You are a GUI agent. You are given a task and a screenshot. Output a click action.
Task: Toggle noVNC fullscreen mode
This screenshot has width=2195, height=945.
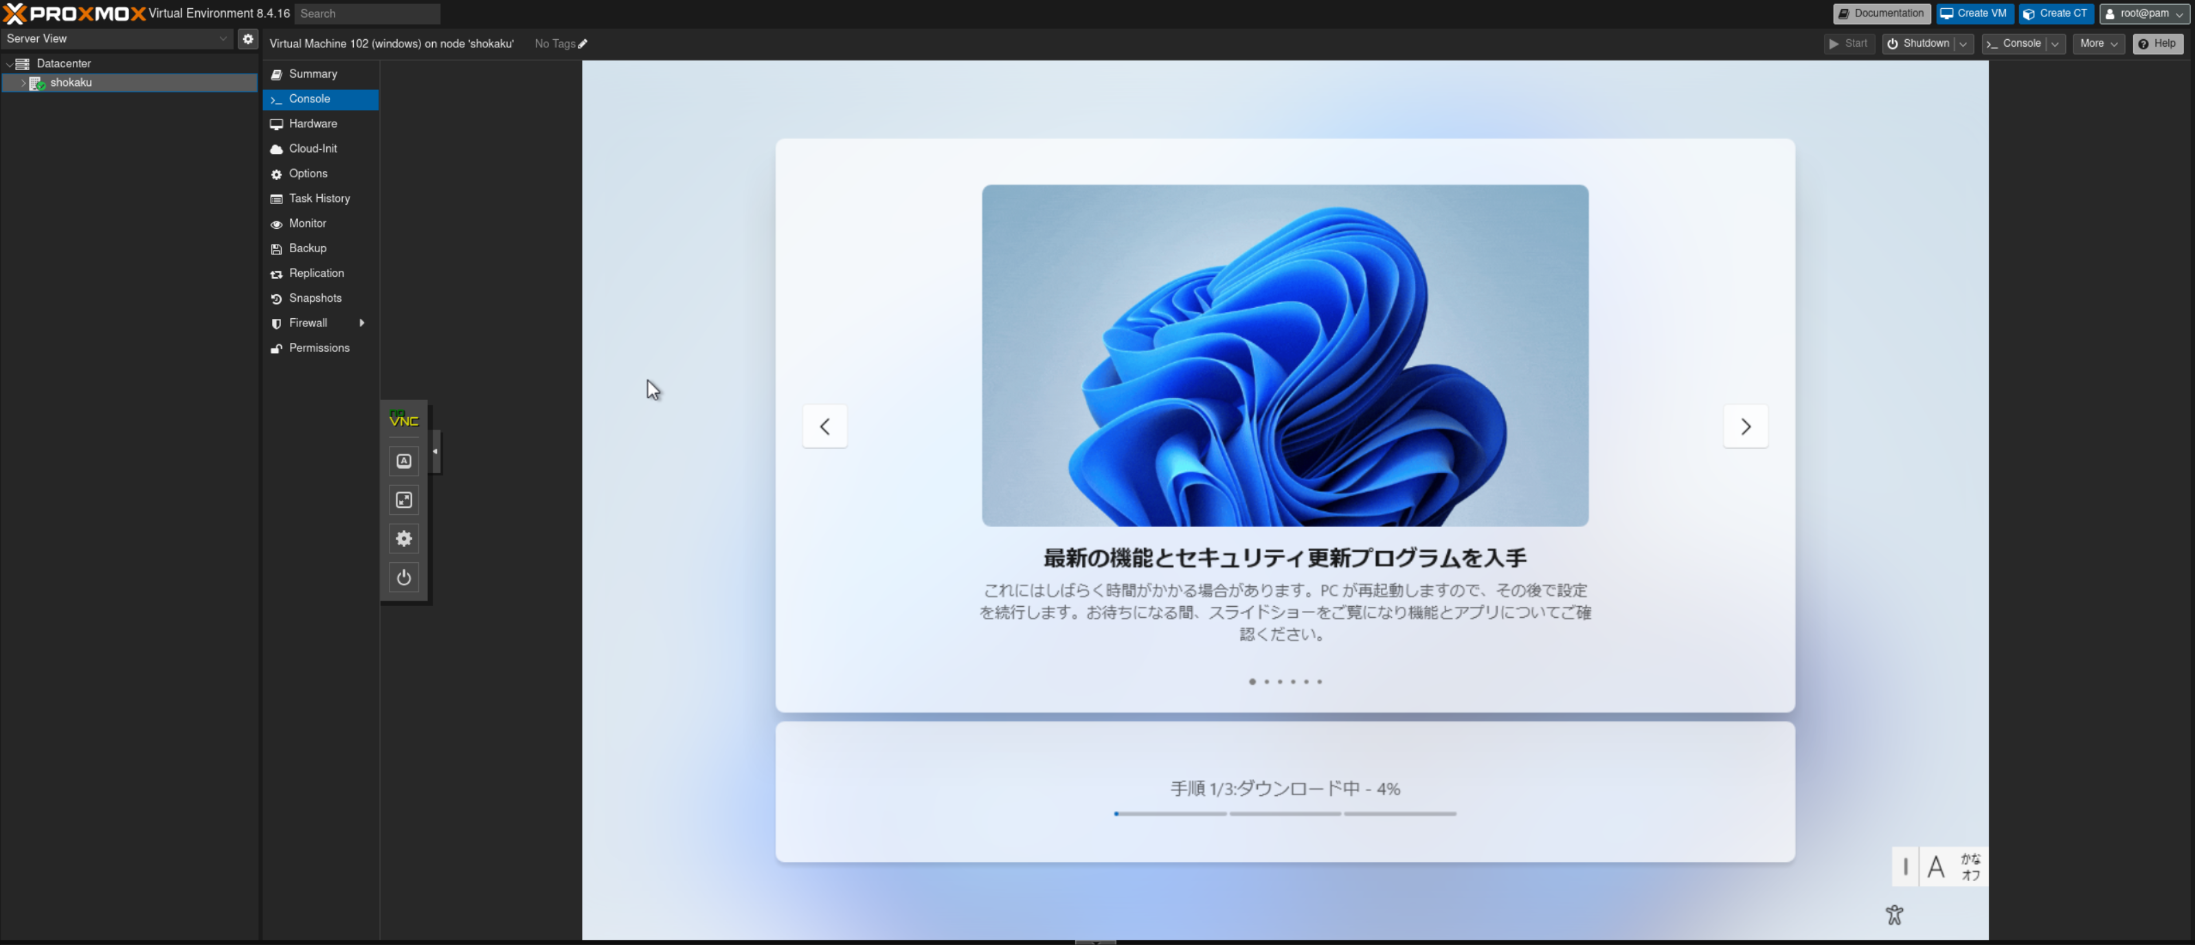point(404,500)
